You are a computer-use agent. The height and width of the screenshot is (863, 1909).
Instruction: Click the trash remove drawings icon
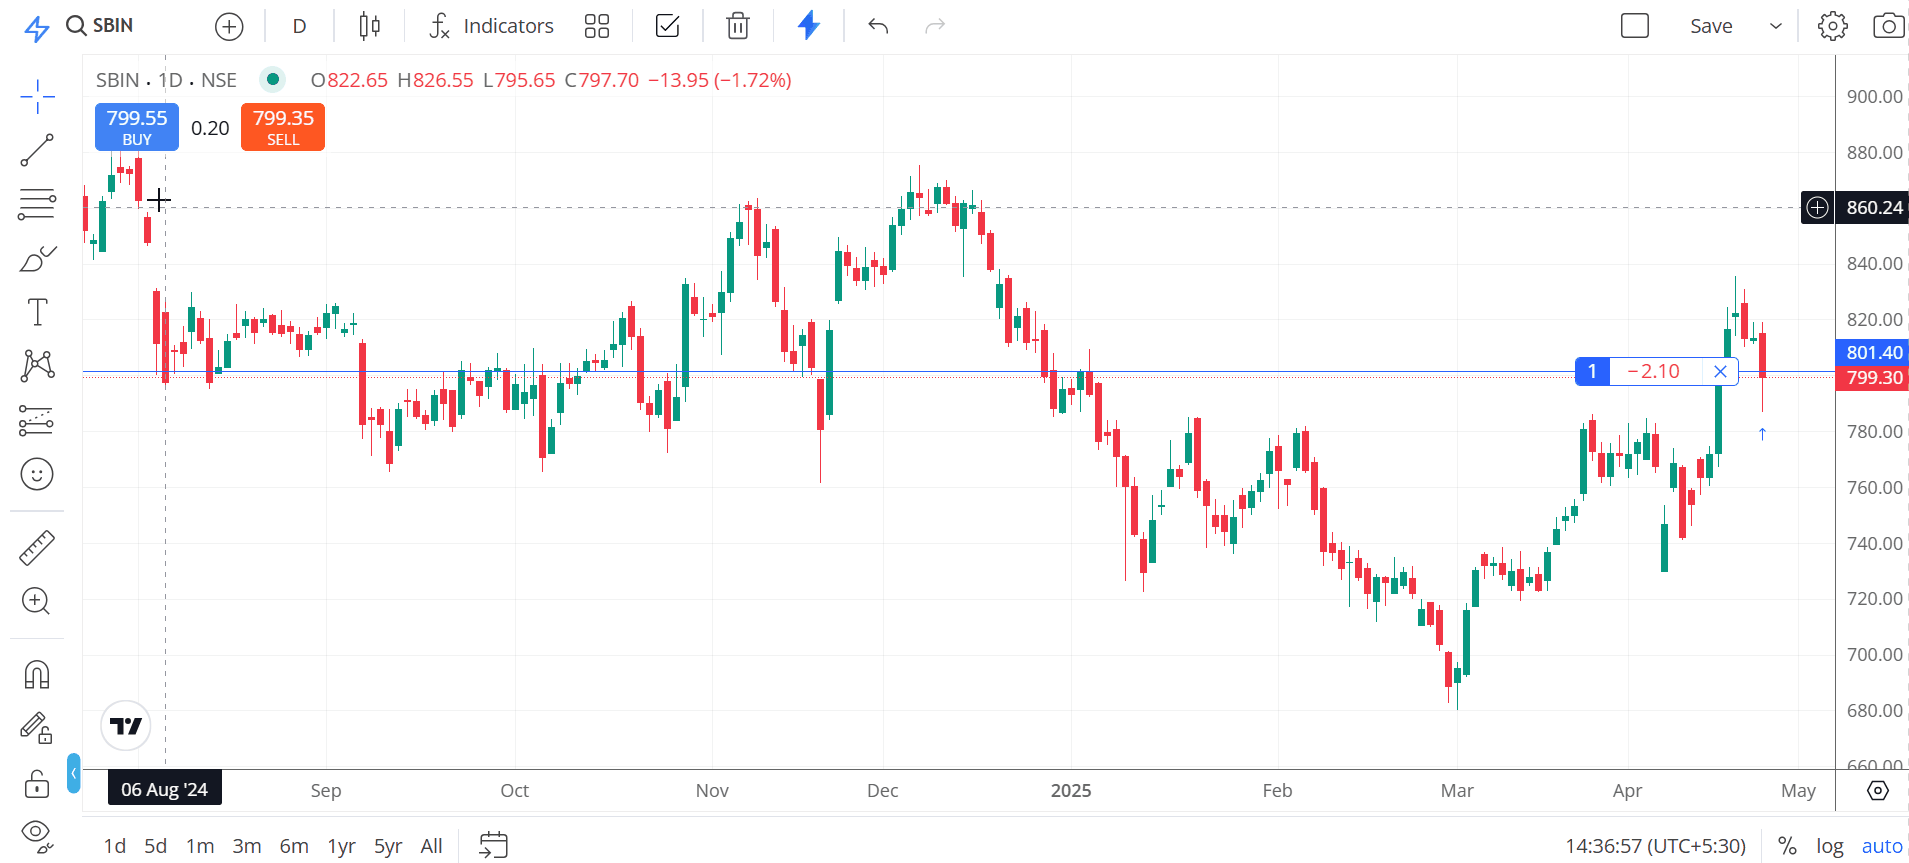click(x=738, y=26)
